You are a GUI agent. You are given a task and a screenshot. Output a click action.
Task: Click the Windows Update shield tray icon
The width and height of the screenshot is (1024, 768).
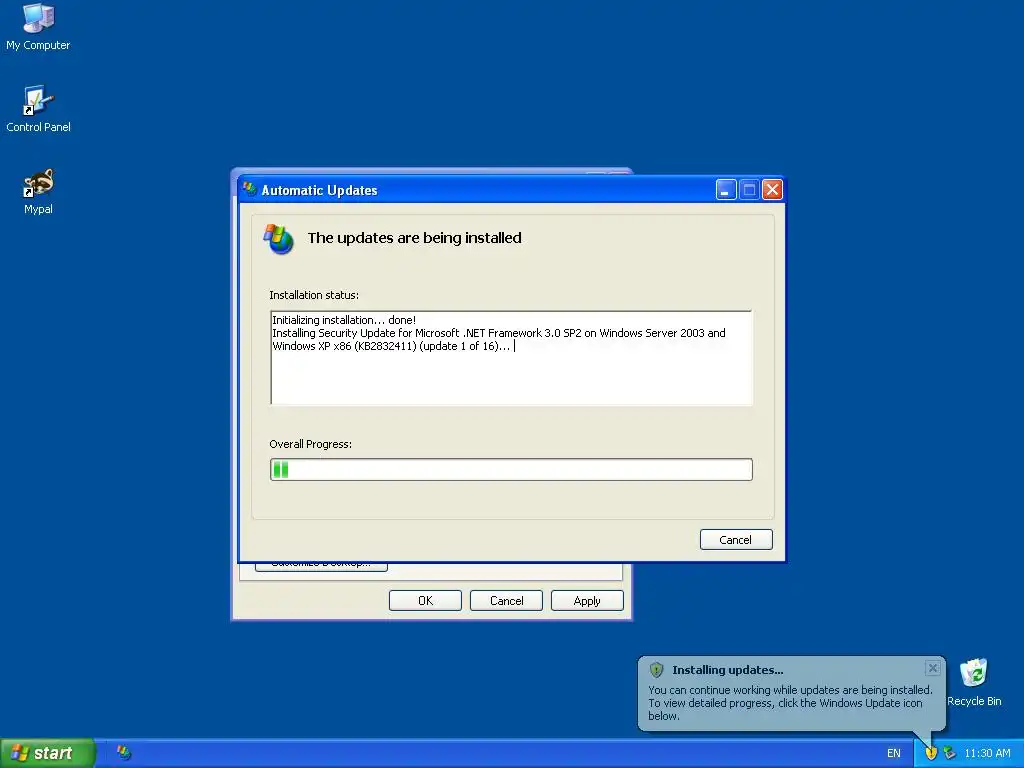point(931,753)
